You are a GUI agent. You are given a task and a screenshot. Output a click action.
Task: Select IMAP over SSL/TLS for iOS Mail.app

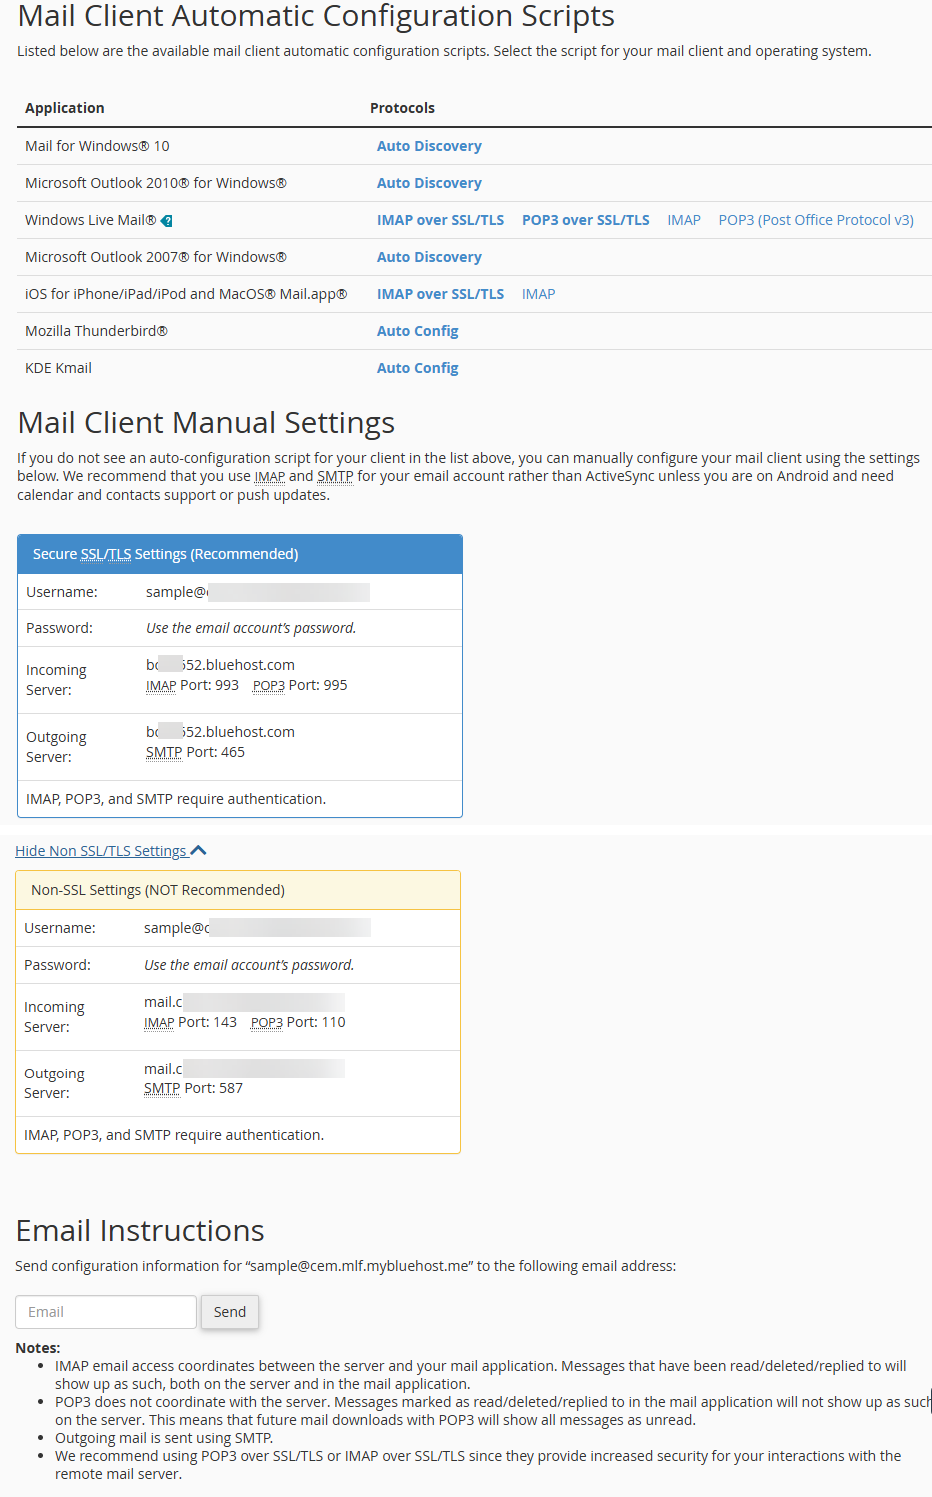coord(440,293)
